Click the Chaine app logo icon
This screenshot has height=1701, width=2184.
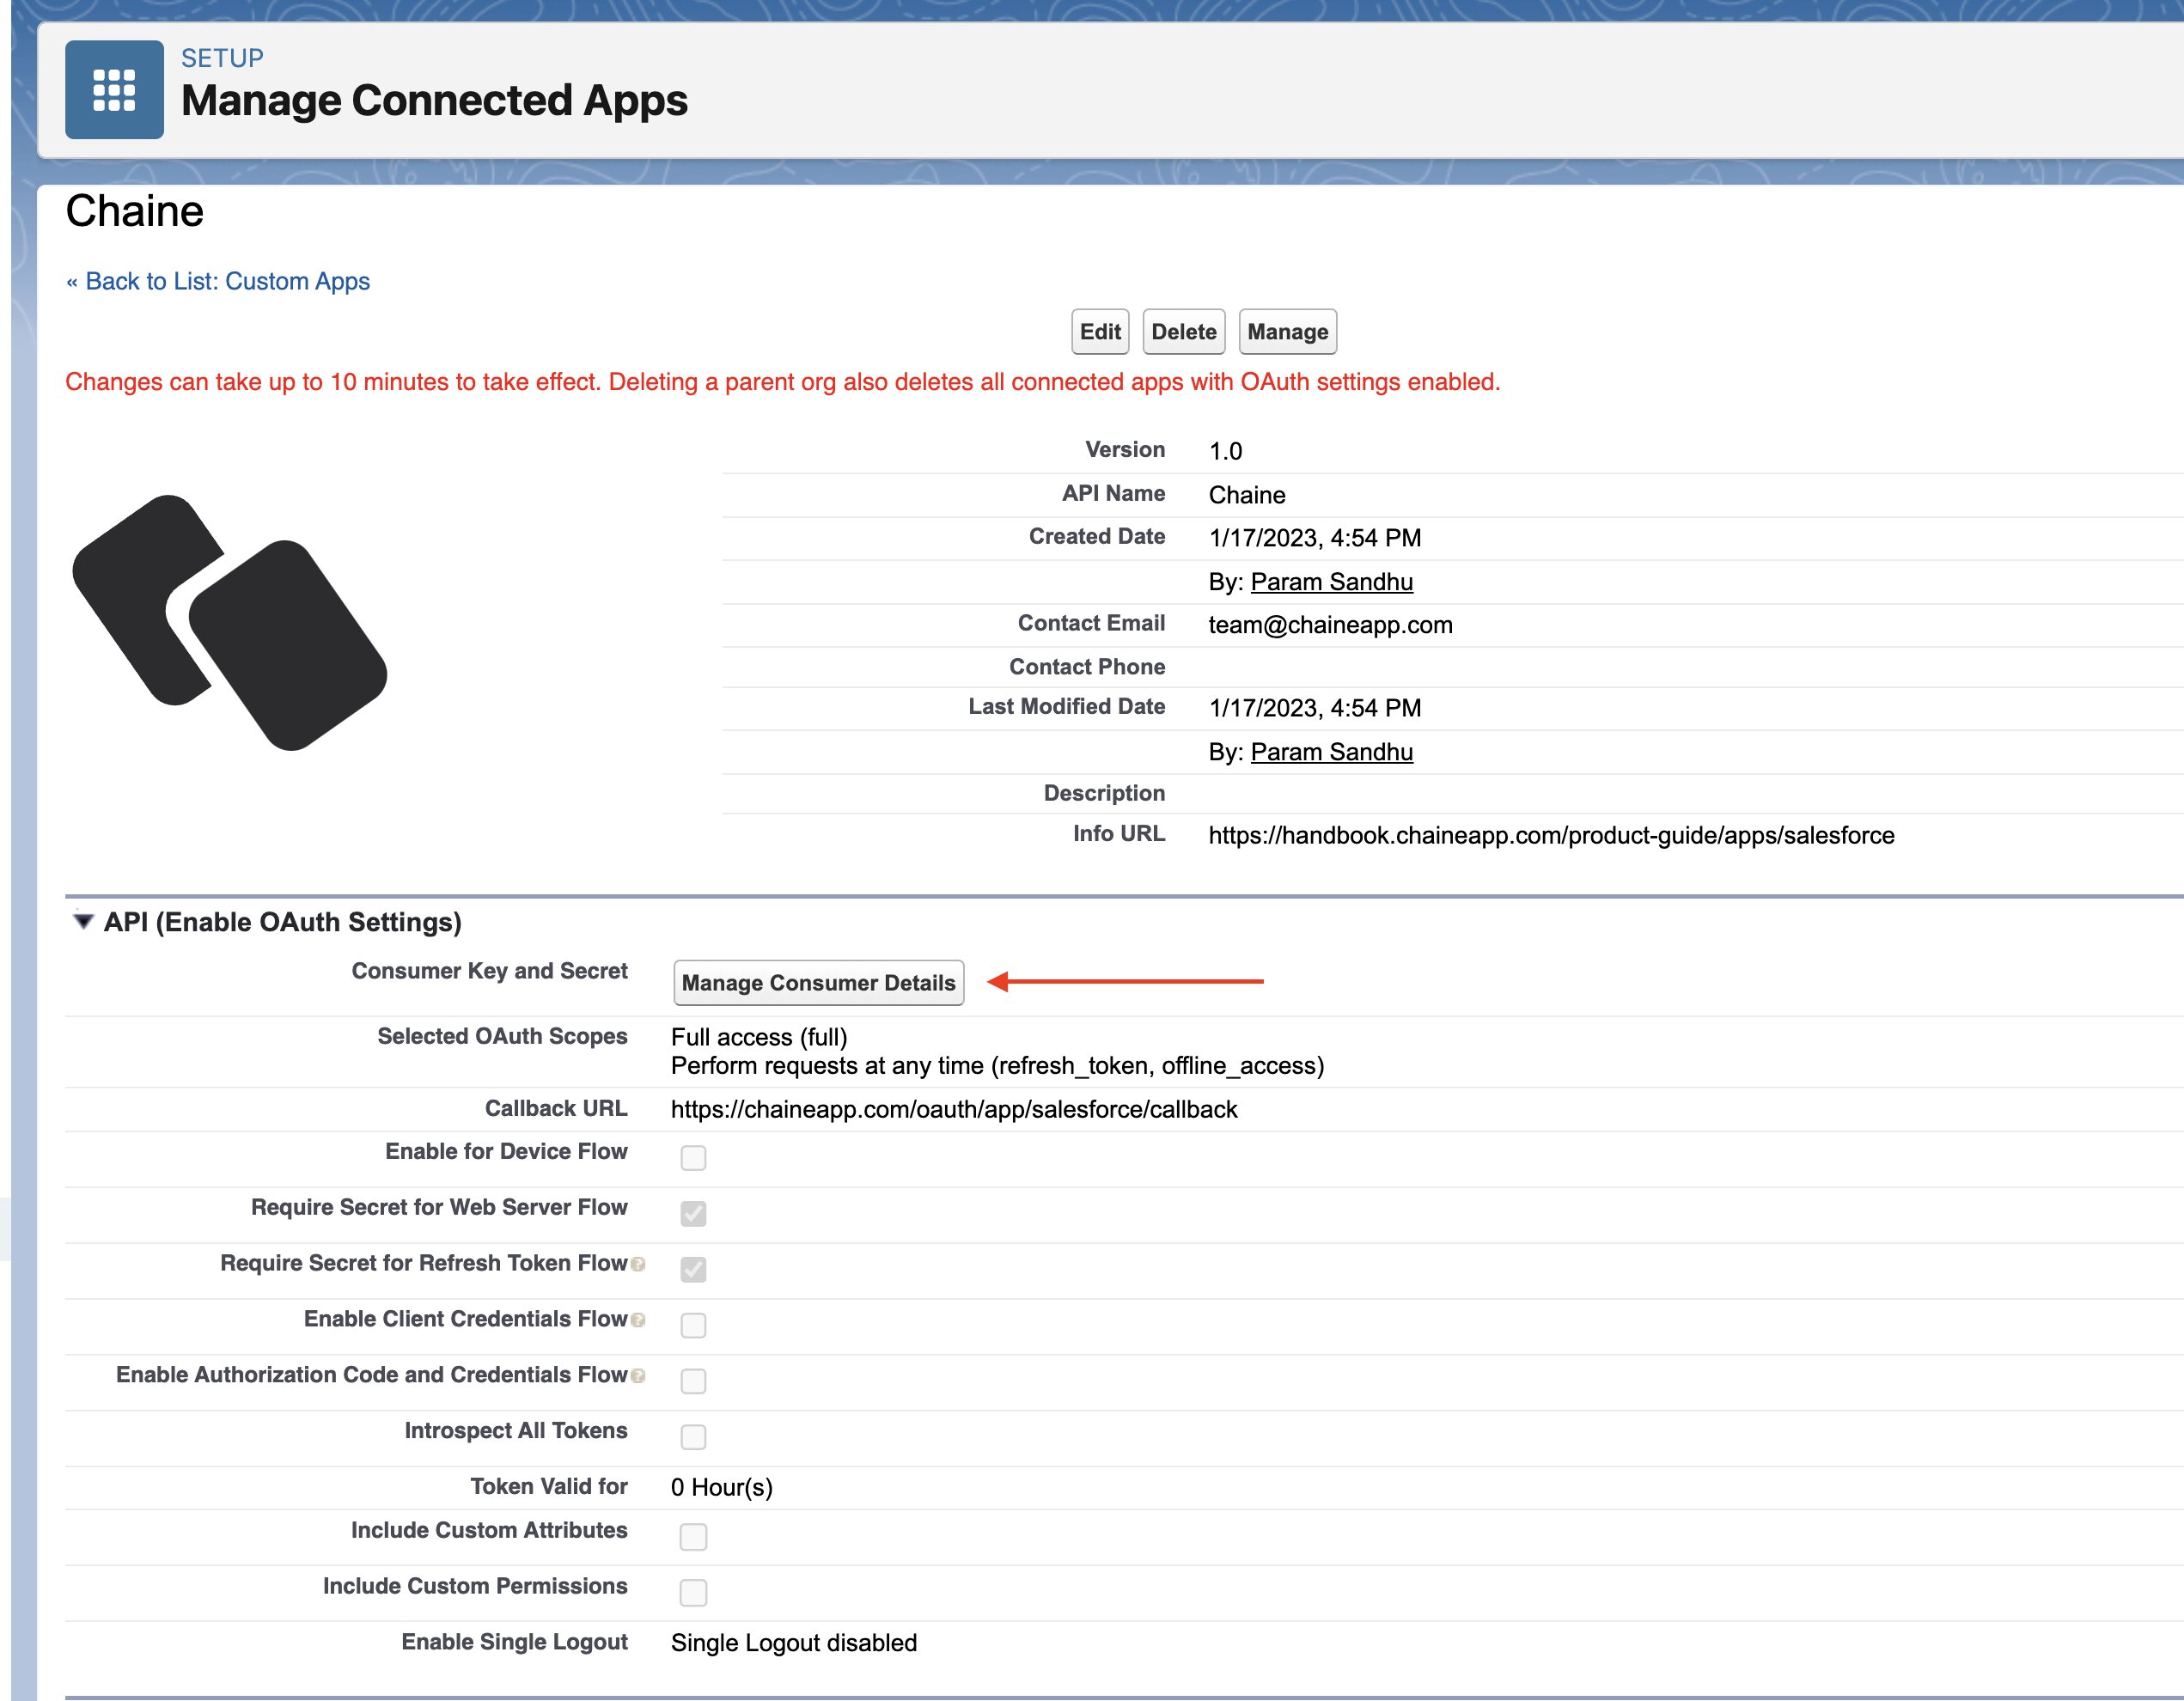tap(232, 627)
